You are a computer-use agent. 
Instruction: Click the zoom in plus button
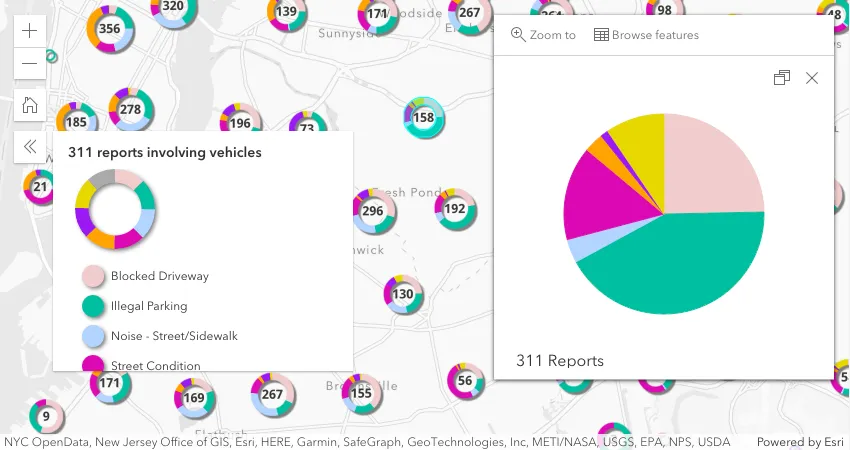tap(29, 30)
